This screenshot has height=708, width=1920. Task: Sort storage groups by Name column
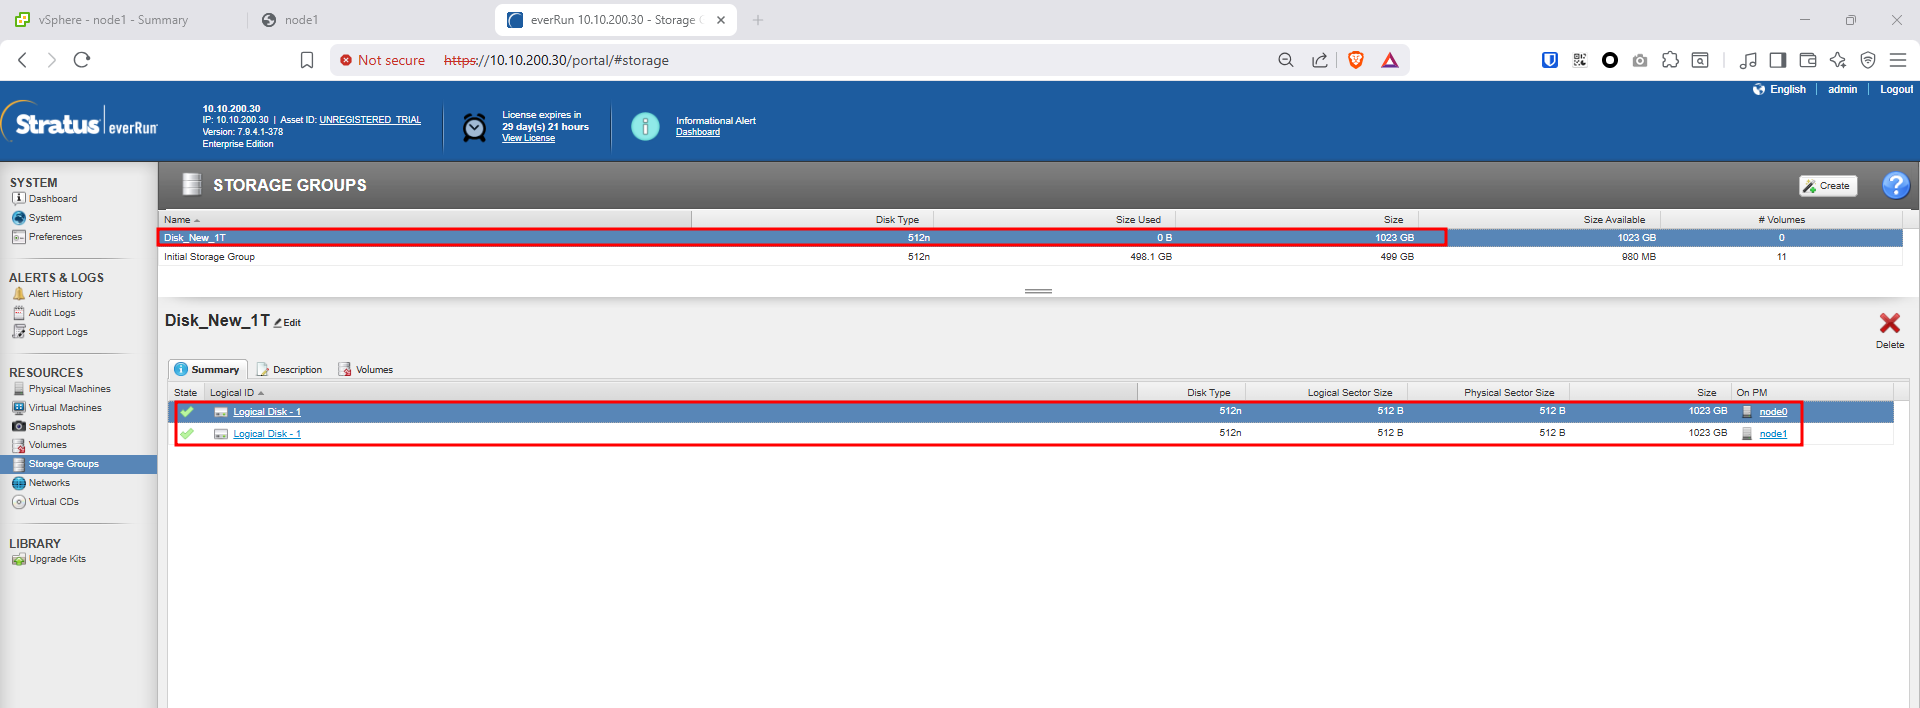pyautogui.click(x=178, y=220)
